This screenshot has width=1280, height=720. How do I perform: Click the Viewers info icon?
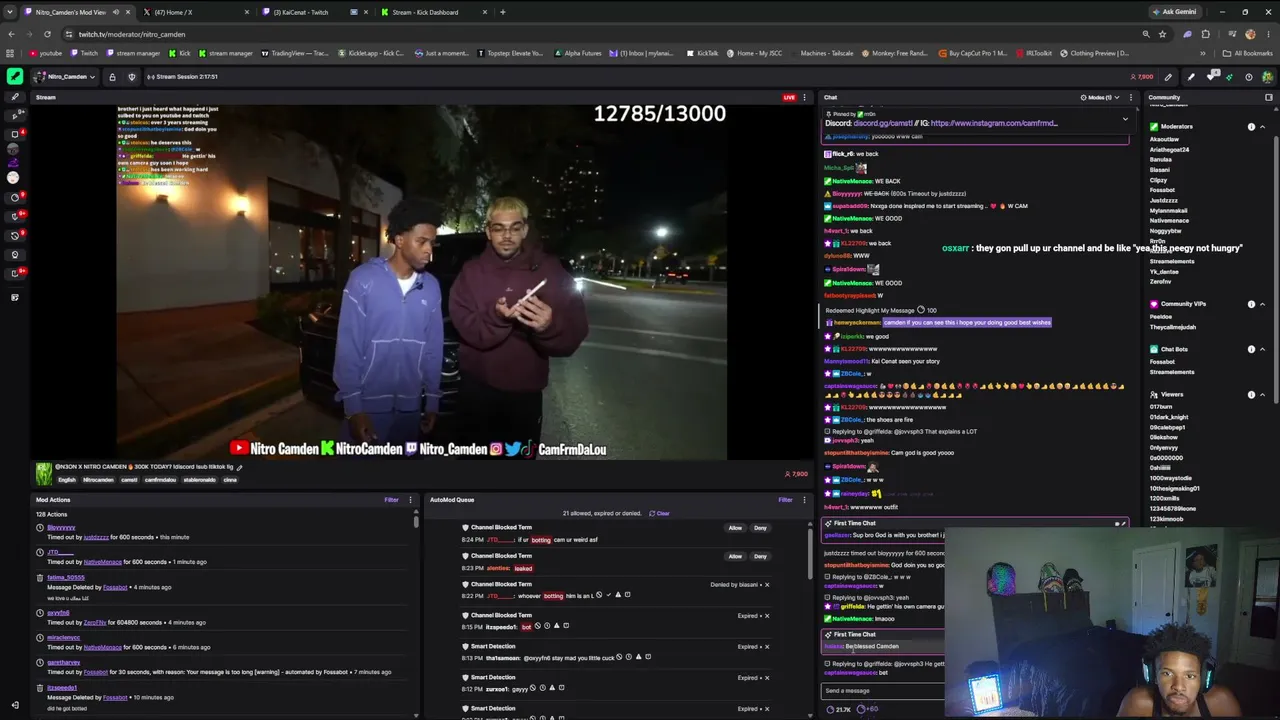pyautogui.click(x=1251, y=394)
